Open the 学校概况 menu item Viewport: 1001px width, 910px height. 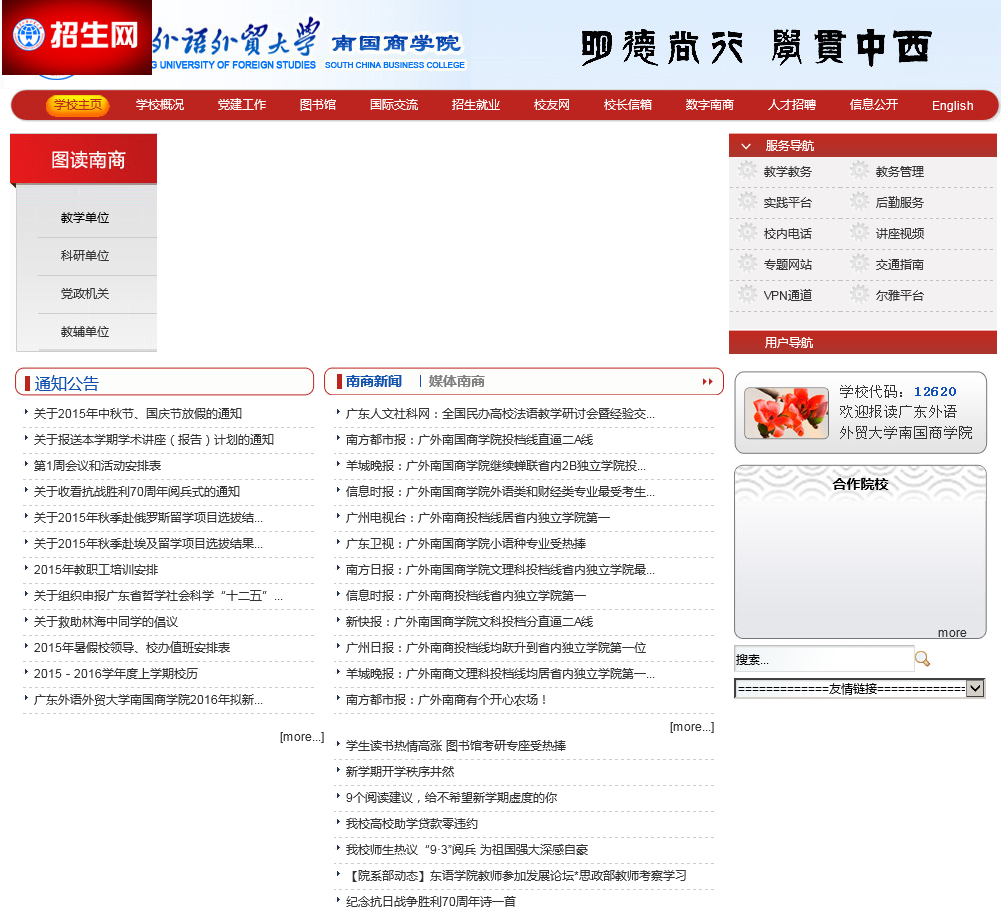160,105
